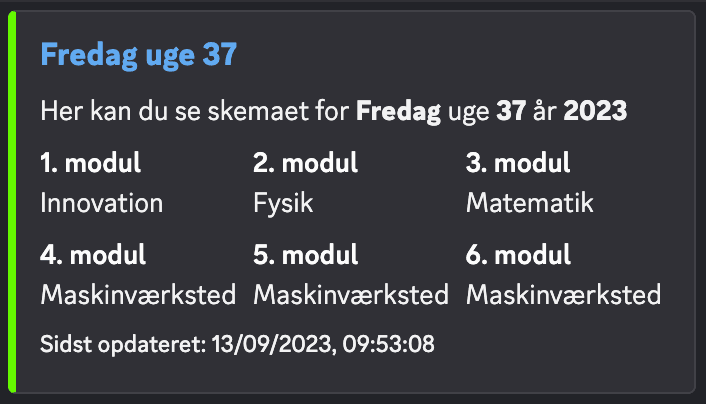Click the "Innovation" subject text
Viewport: 706px width, 404px height.
click(x=101, y=203)
